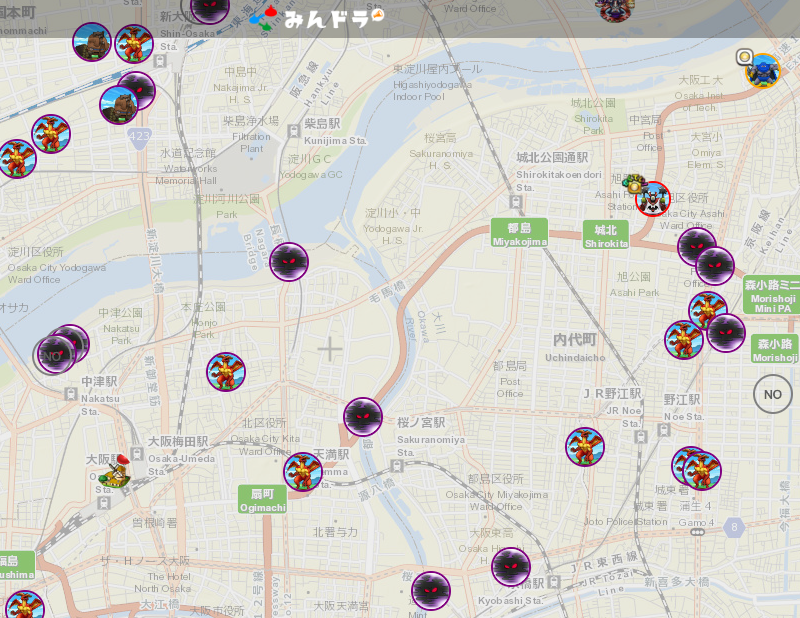Open the Osaka-Umeda Sta. train icon
Viewport: 800px width, 618px height.
point(137,453)
